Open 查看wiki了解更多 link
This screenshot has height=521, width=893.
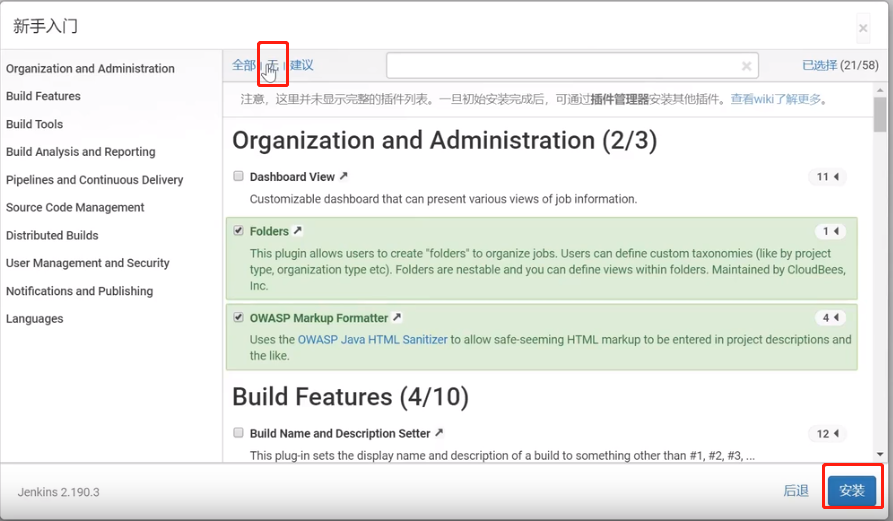(x=776, y=99)
